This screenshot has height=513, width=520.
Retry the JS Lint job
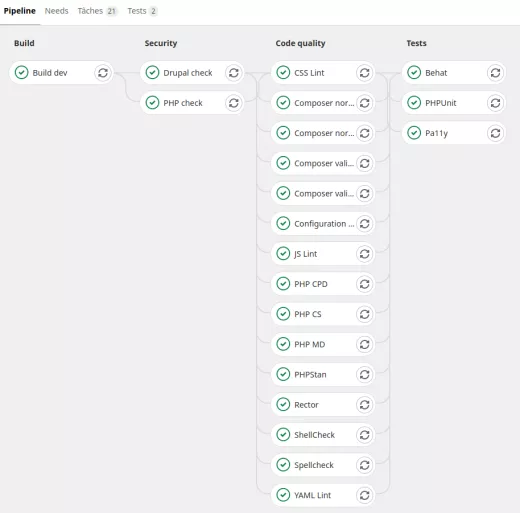(365, 254)
